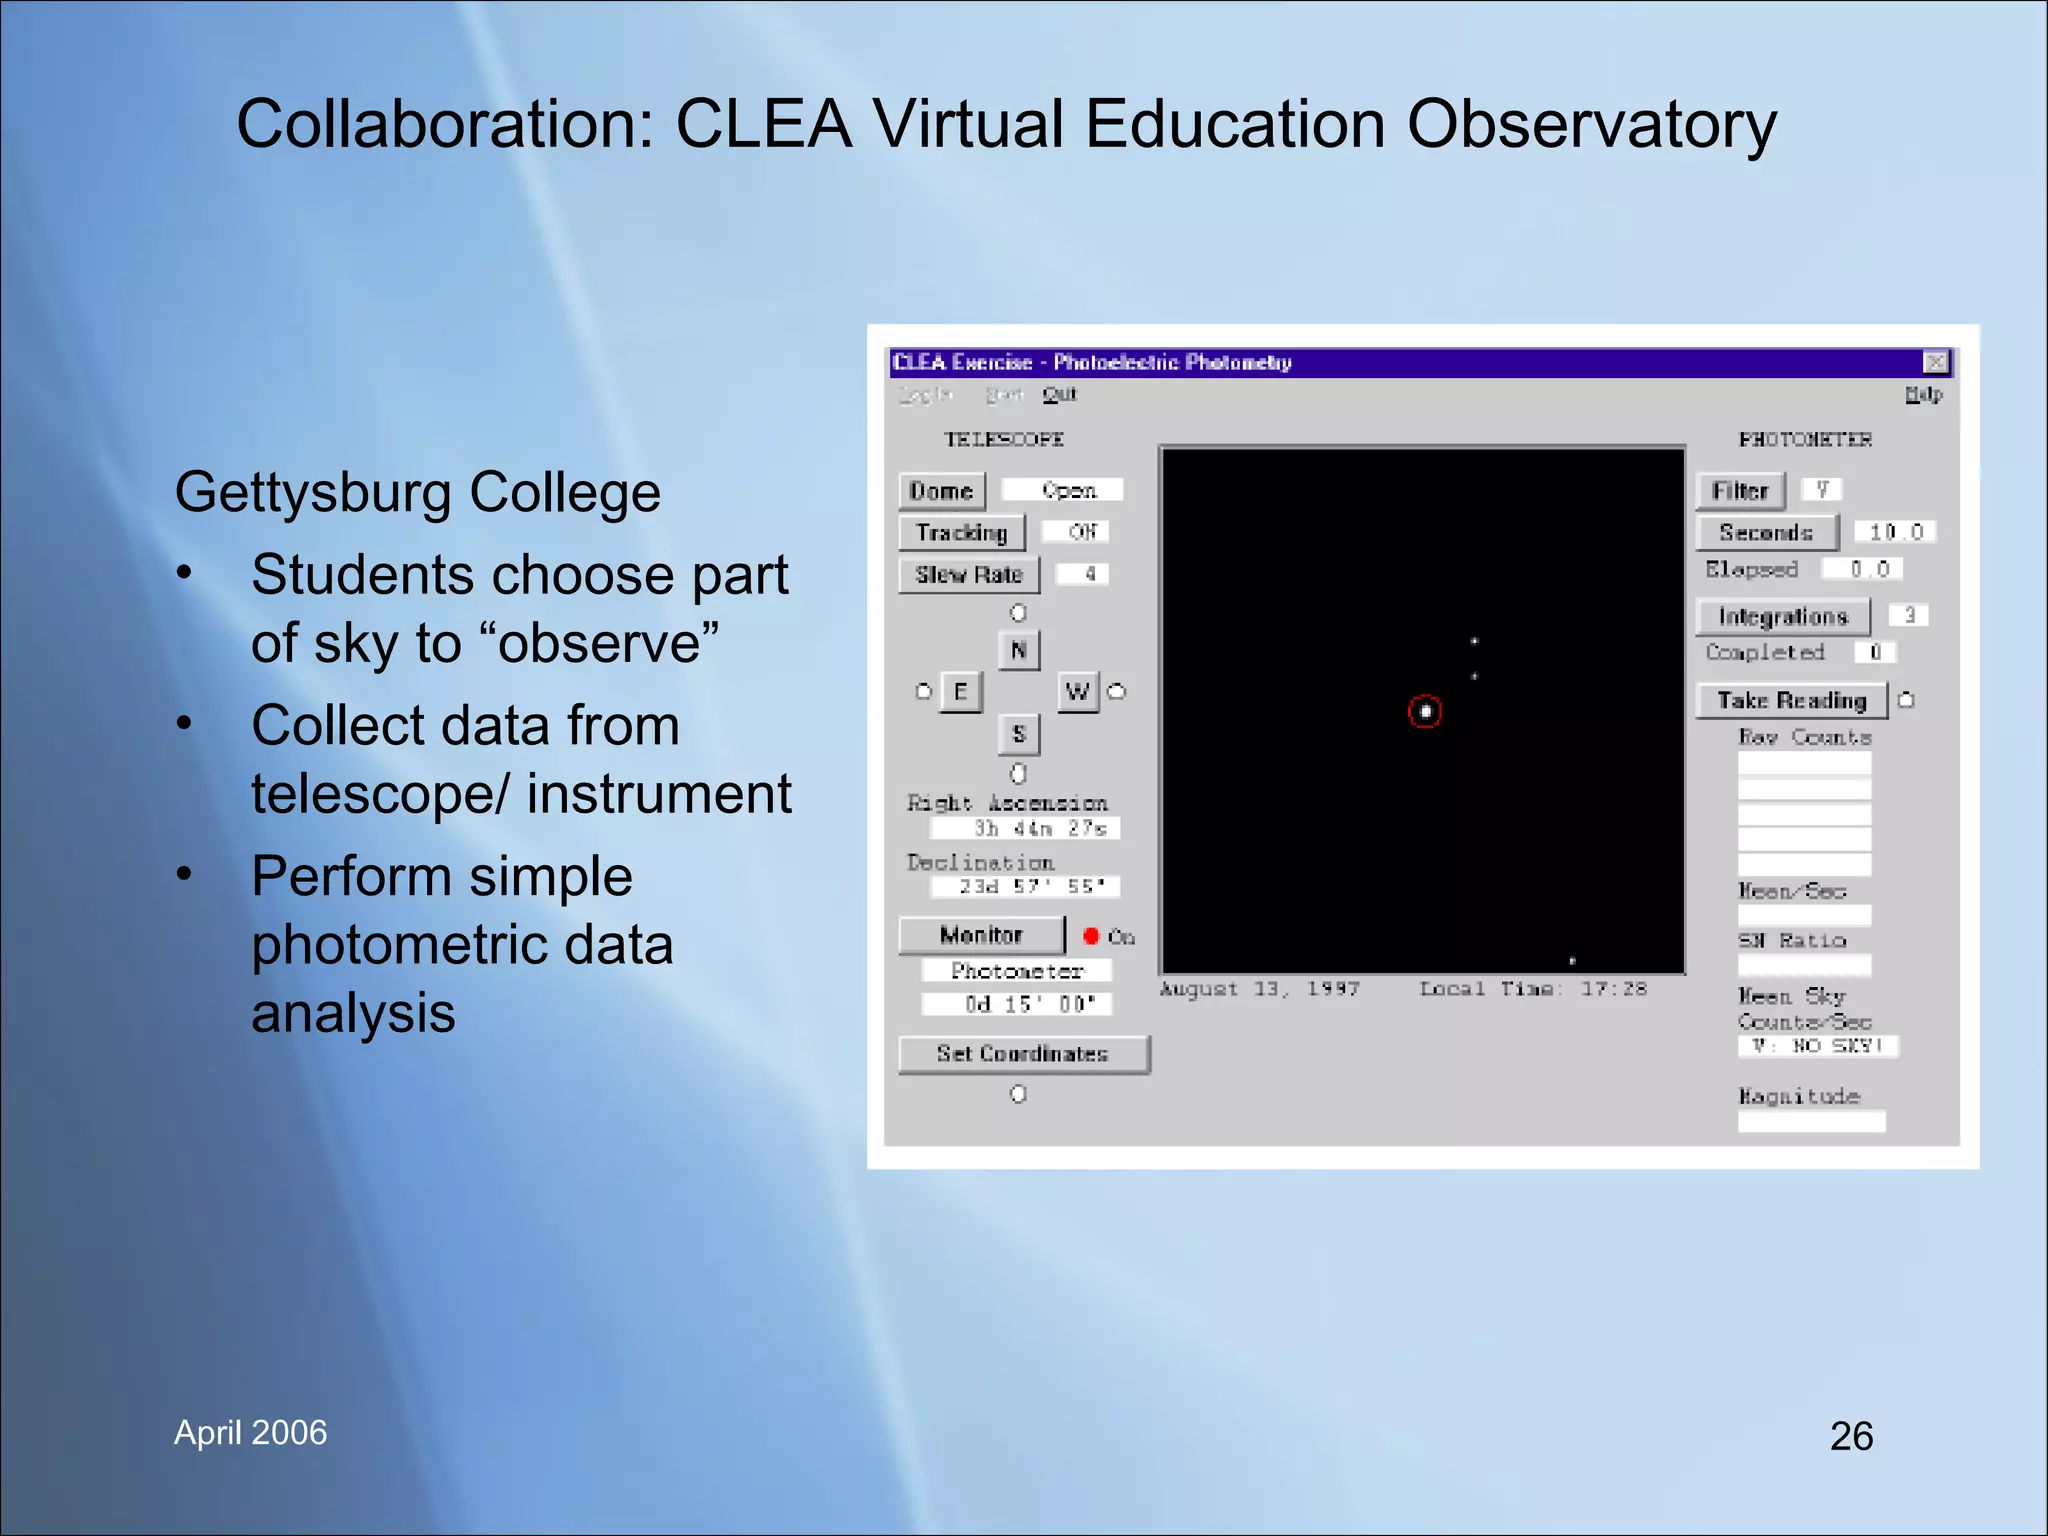
Task: Click the Seconds value 10.0
Action: 1895,532
